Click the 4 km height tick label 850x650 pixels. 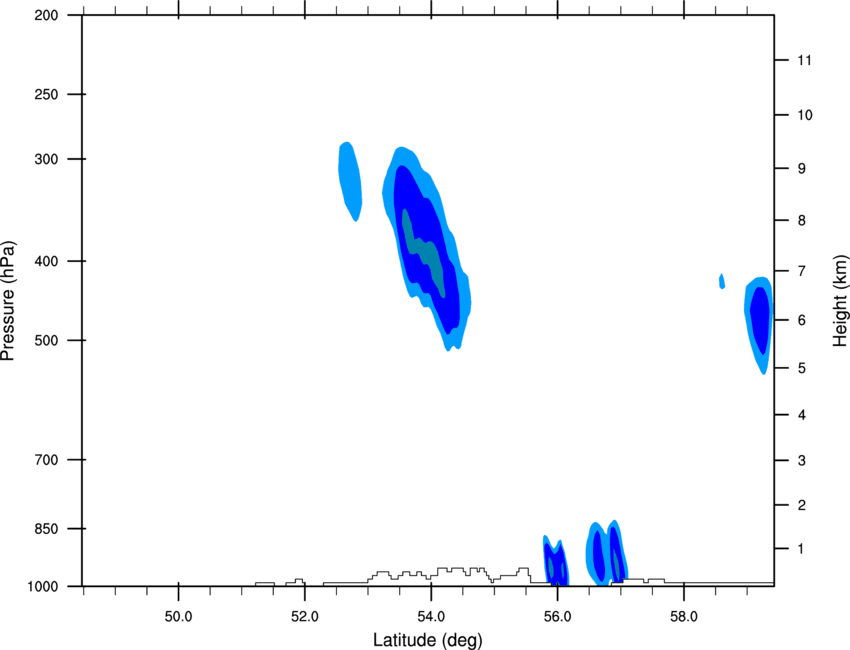(x=802, y=415)
